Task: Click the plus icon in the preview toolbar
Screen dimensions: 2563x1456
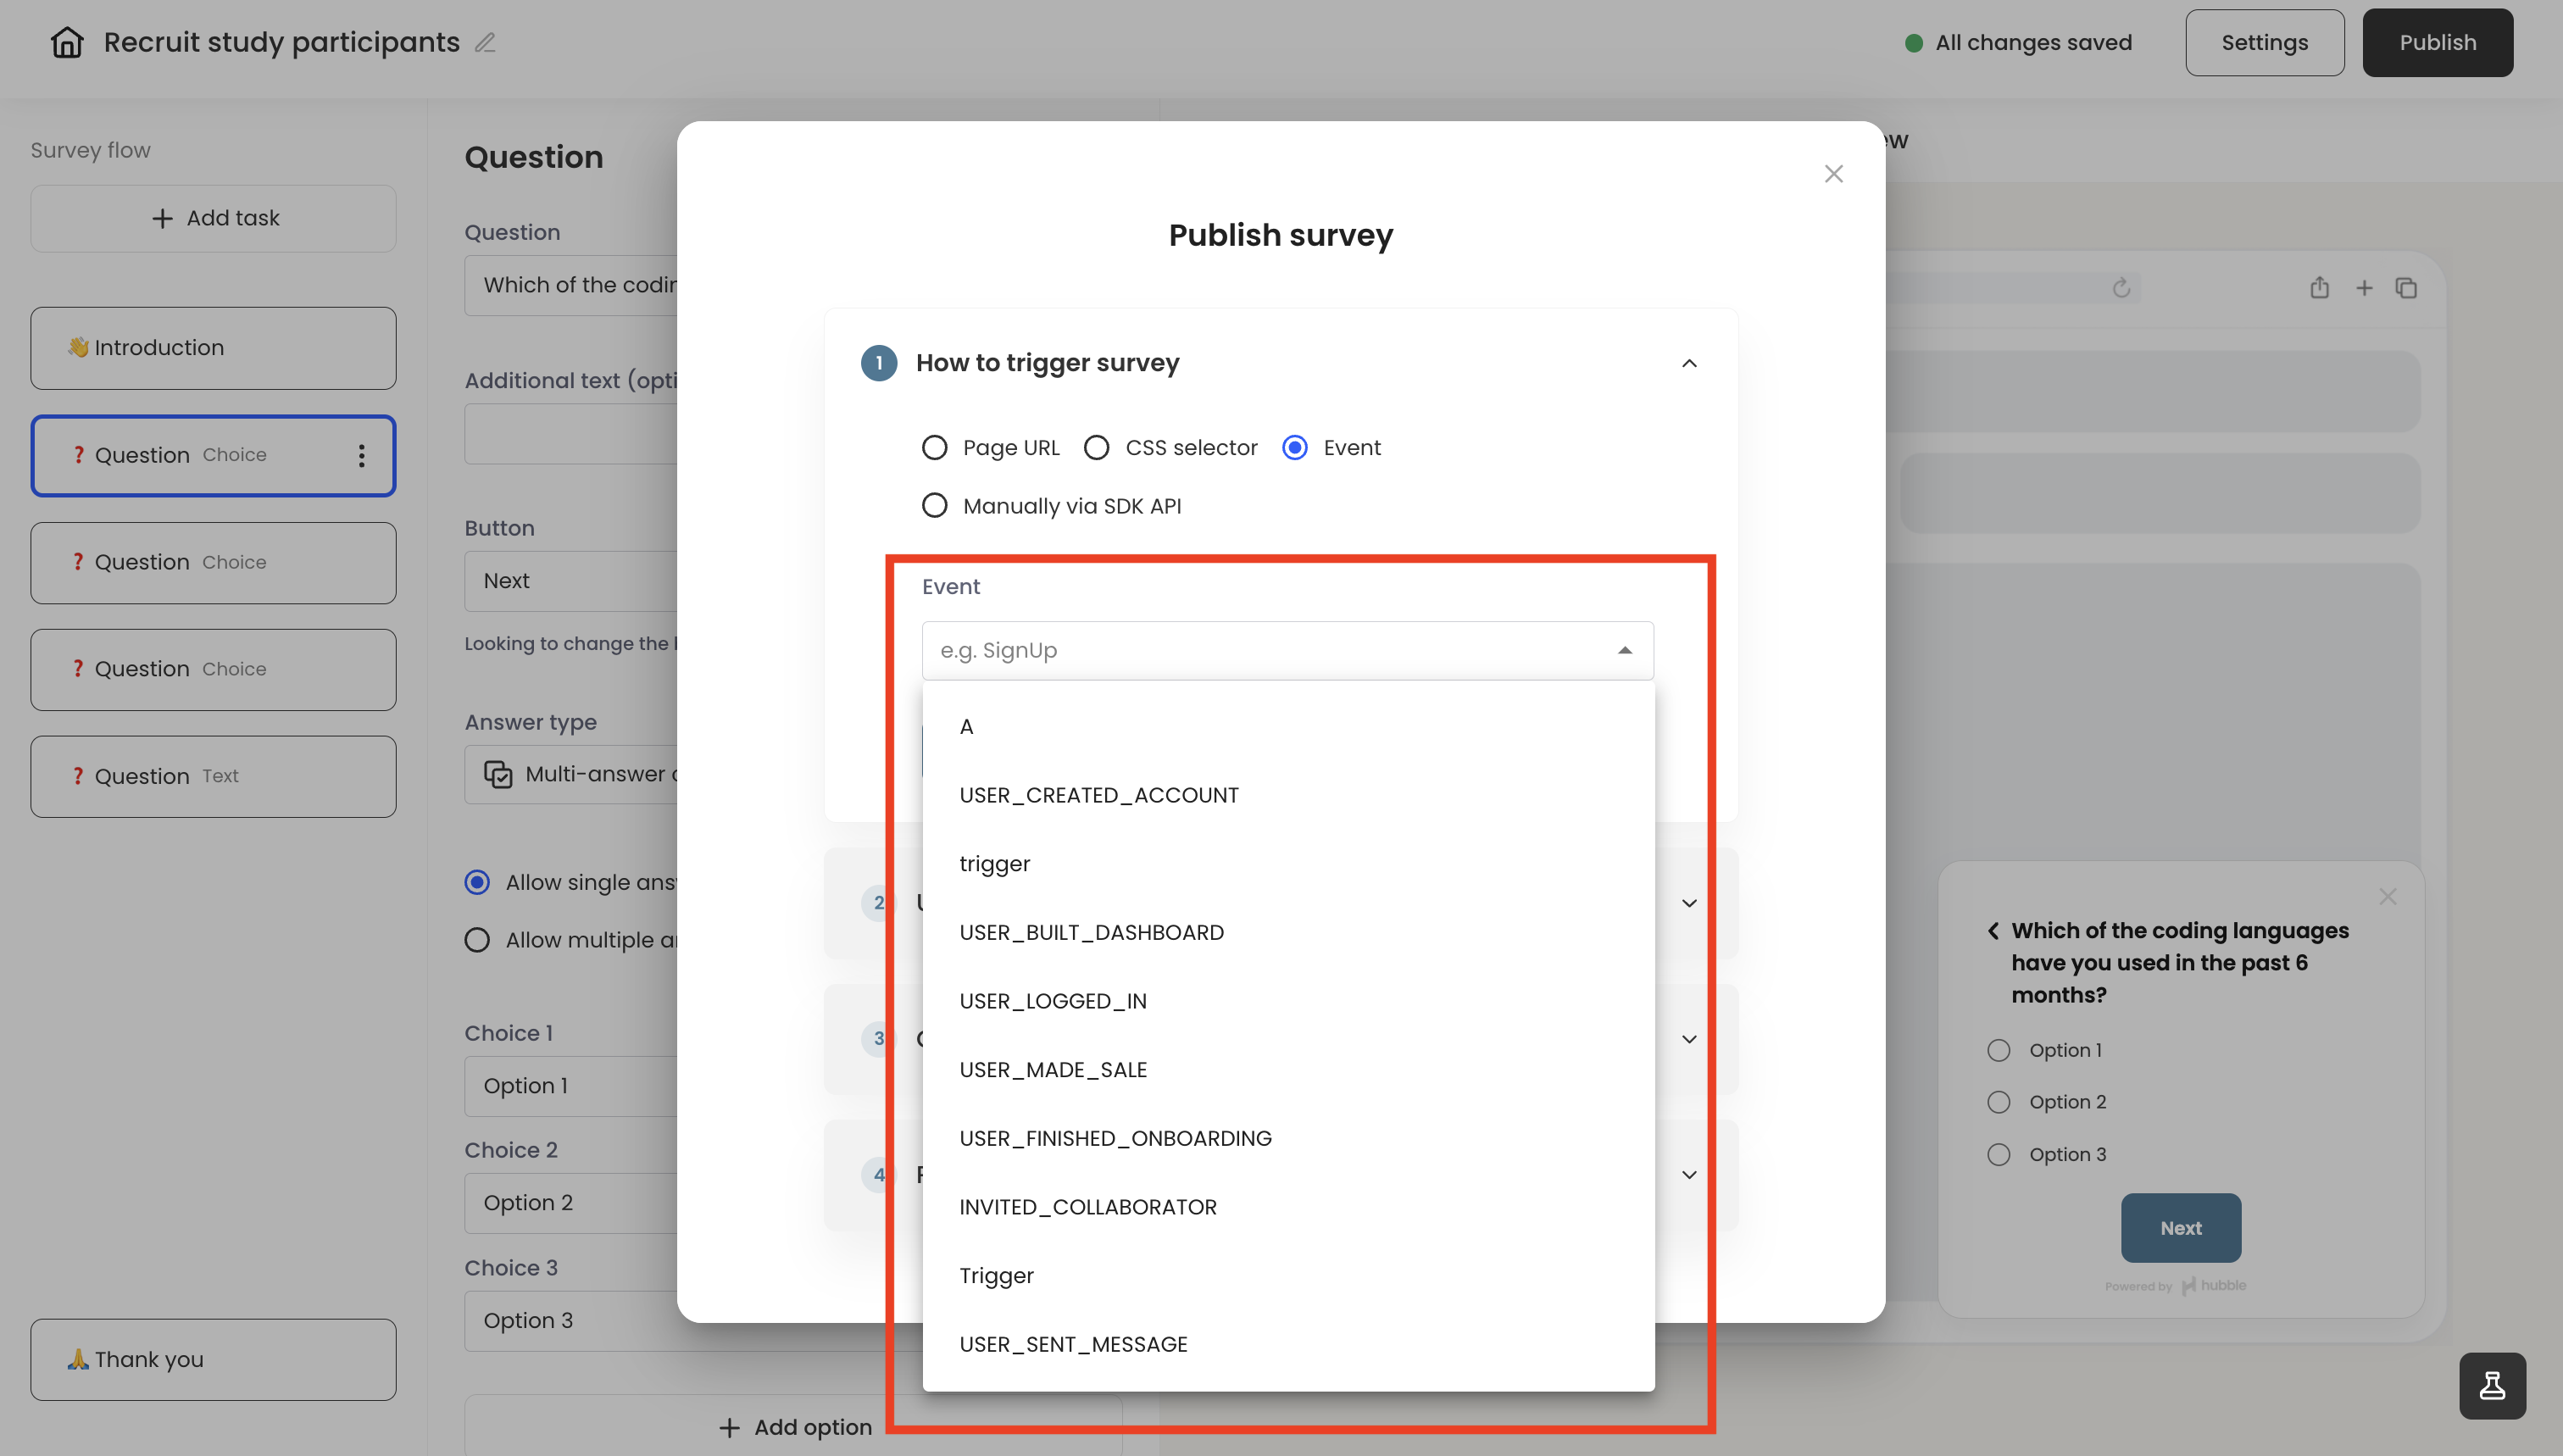Action: pos(2364,288)
